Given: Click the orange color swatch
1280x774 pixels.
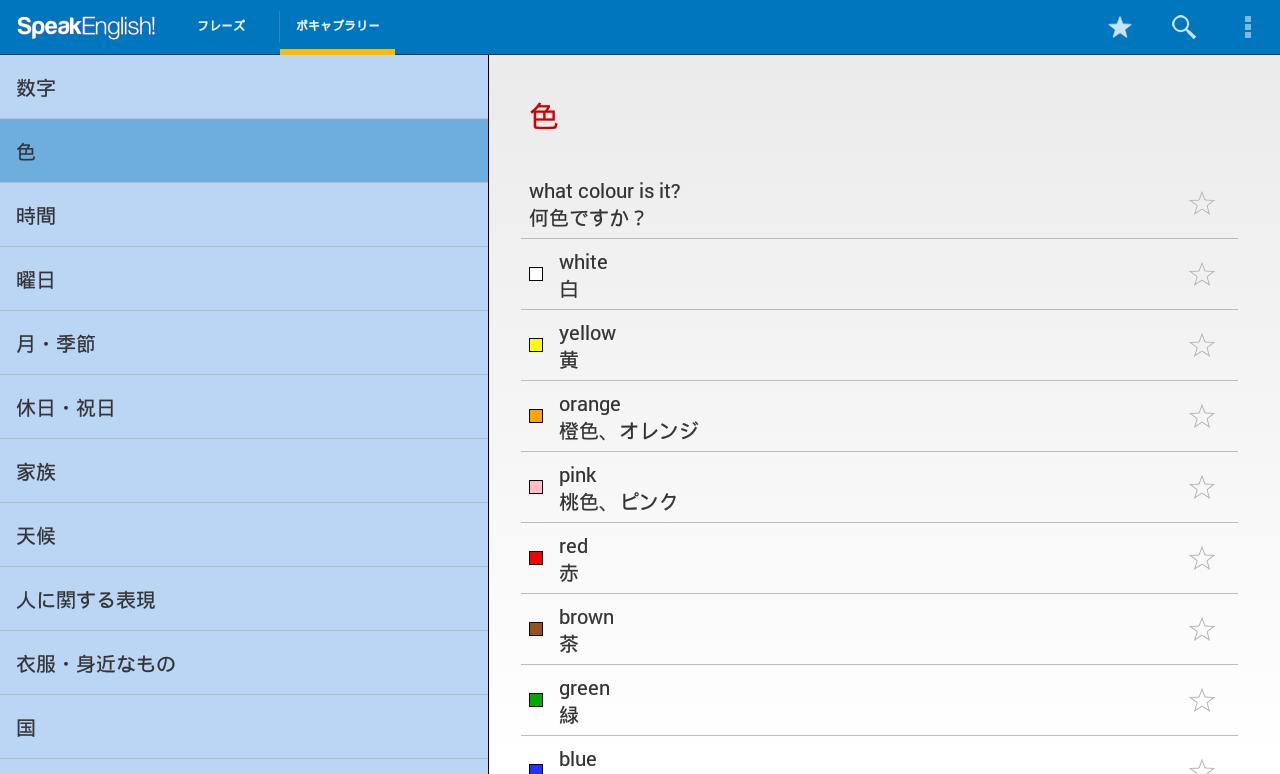Looking at the screenshot, I should click(536, 416).
